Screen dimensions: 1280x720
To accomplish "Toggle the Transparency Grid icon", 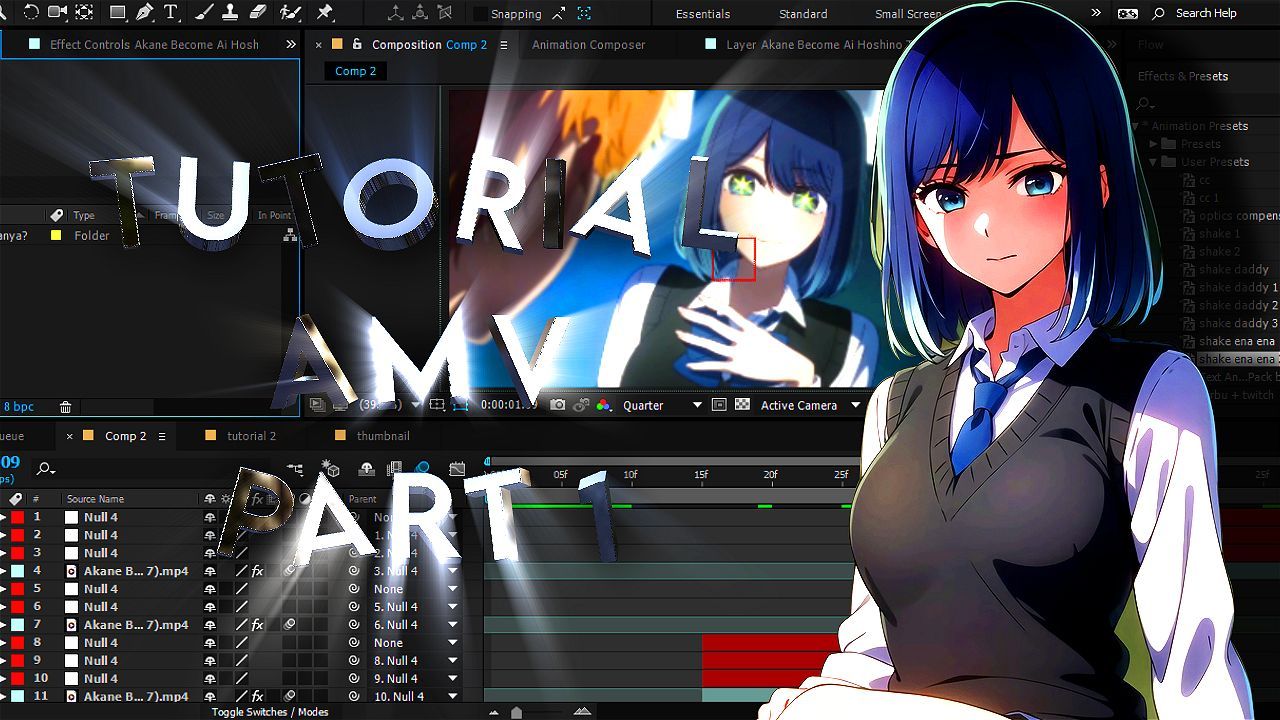I will point(742,405).
